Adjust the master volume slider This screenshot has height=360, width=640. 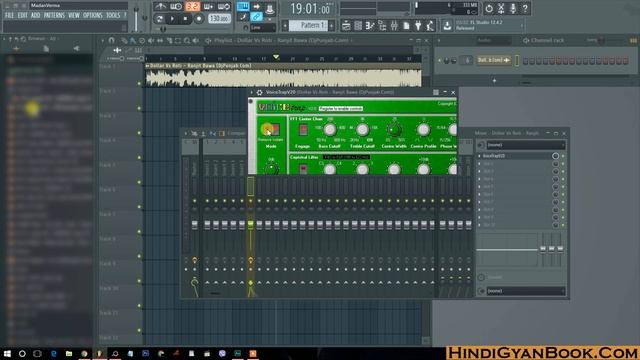coord(136,18)
